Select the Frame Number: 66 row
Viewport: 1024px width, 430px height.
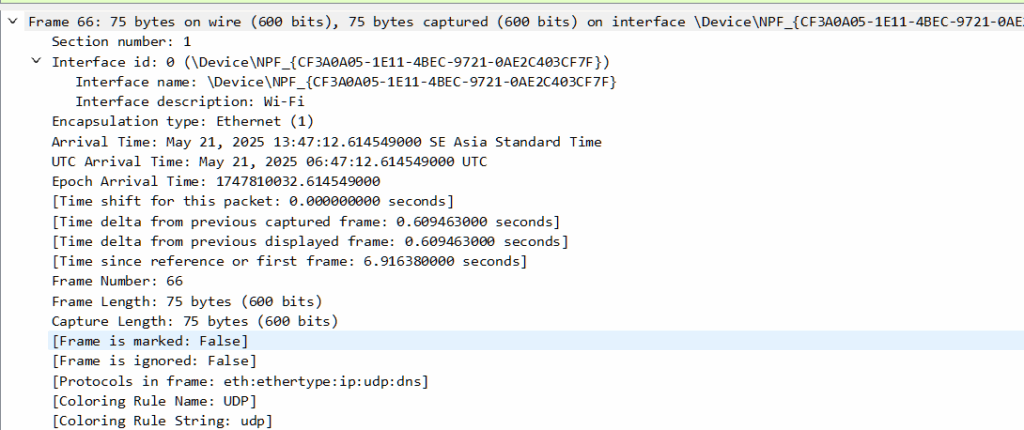coord(116,281)
